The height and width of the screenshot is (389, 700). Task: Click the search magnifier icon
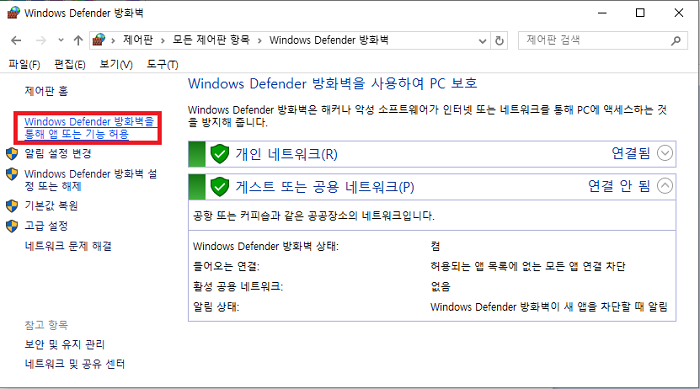pyautogui.click(x=676, y=41)
